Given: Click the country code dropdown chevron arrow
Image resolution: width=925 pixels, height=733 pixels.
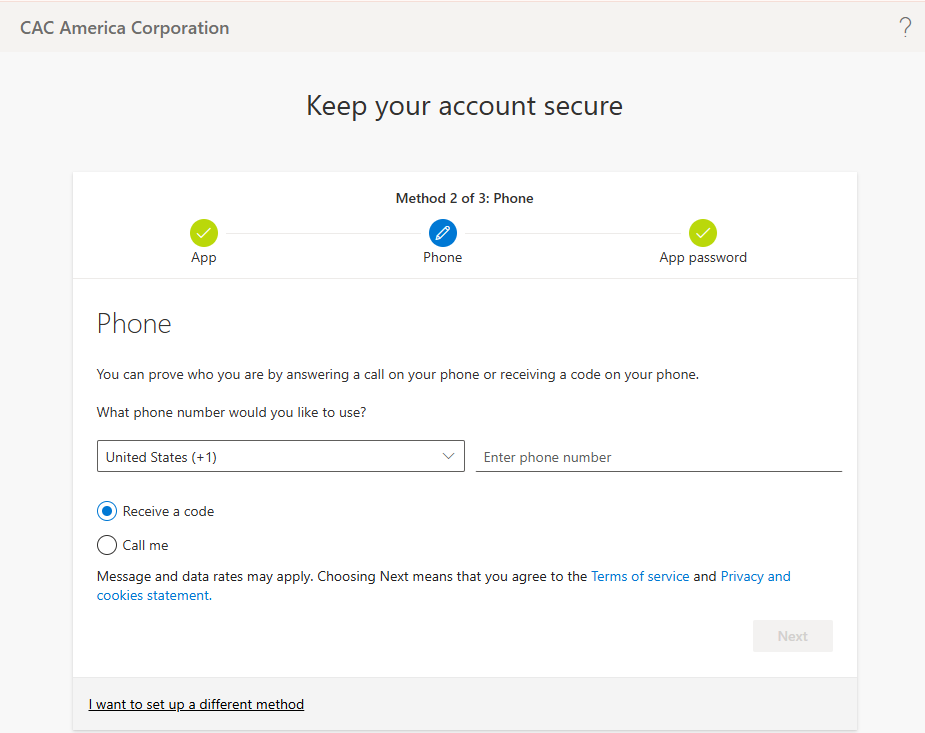Looking at the screenshot, I should [448, 456].
